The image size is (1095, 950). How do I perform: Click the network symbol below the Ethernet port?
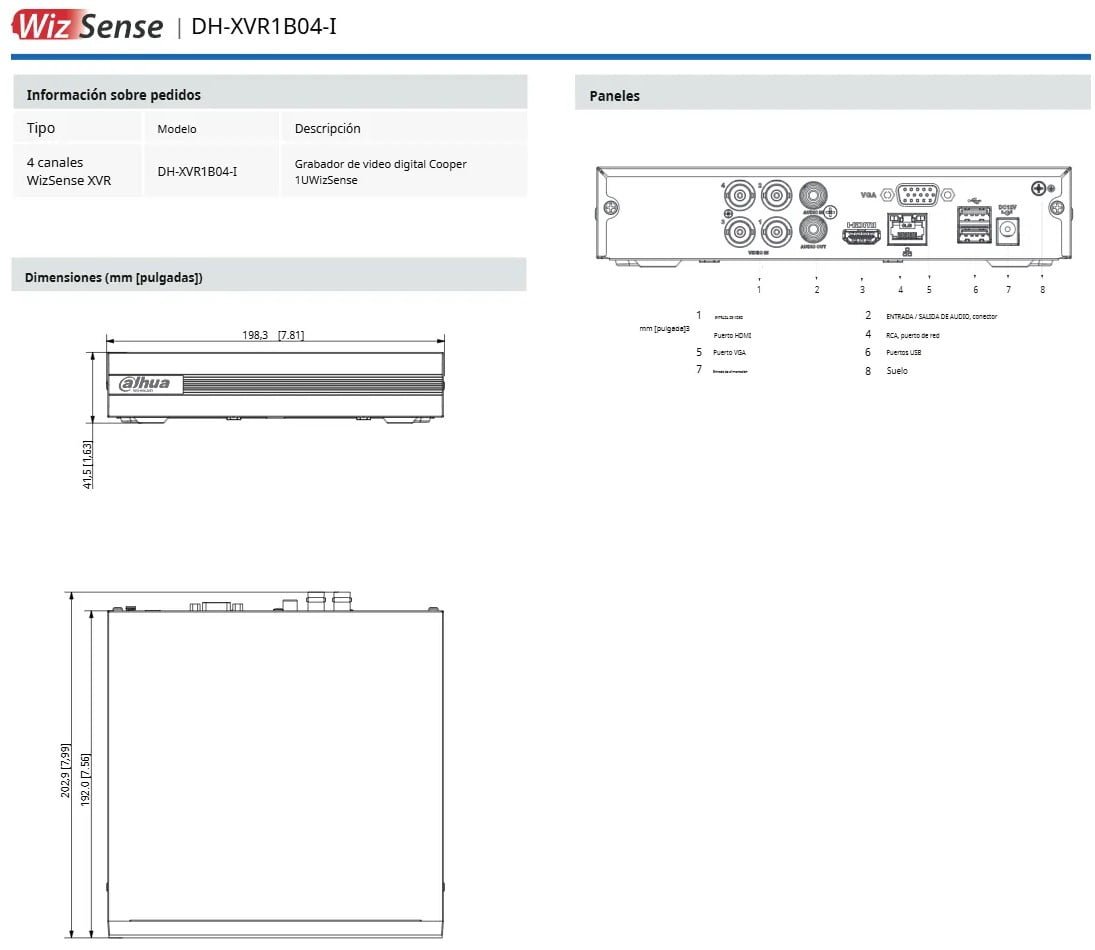(906, 252)
